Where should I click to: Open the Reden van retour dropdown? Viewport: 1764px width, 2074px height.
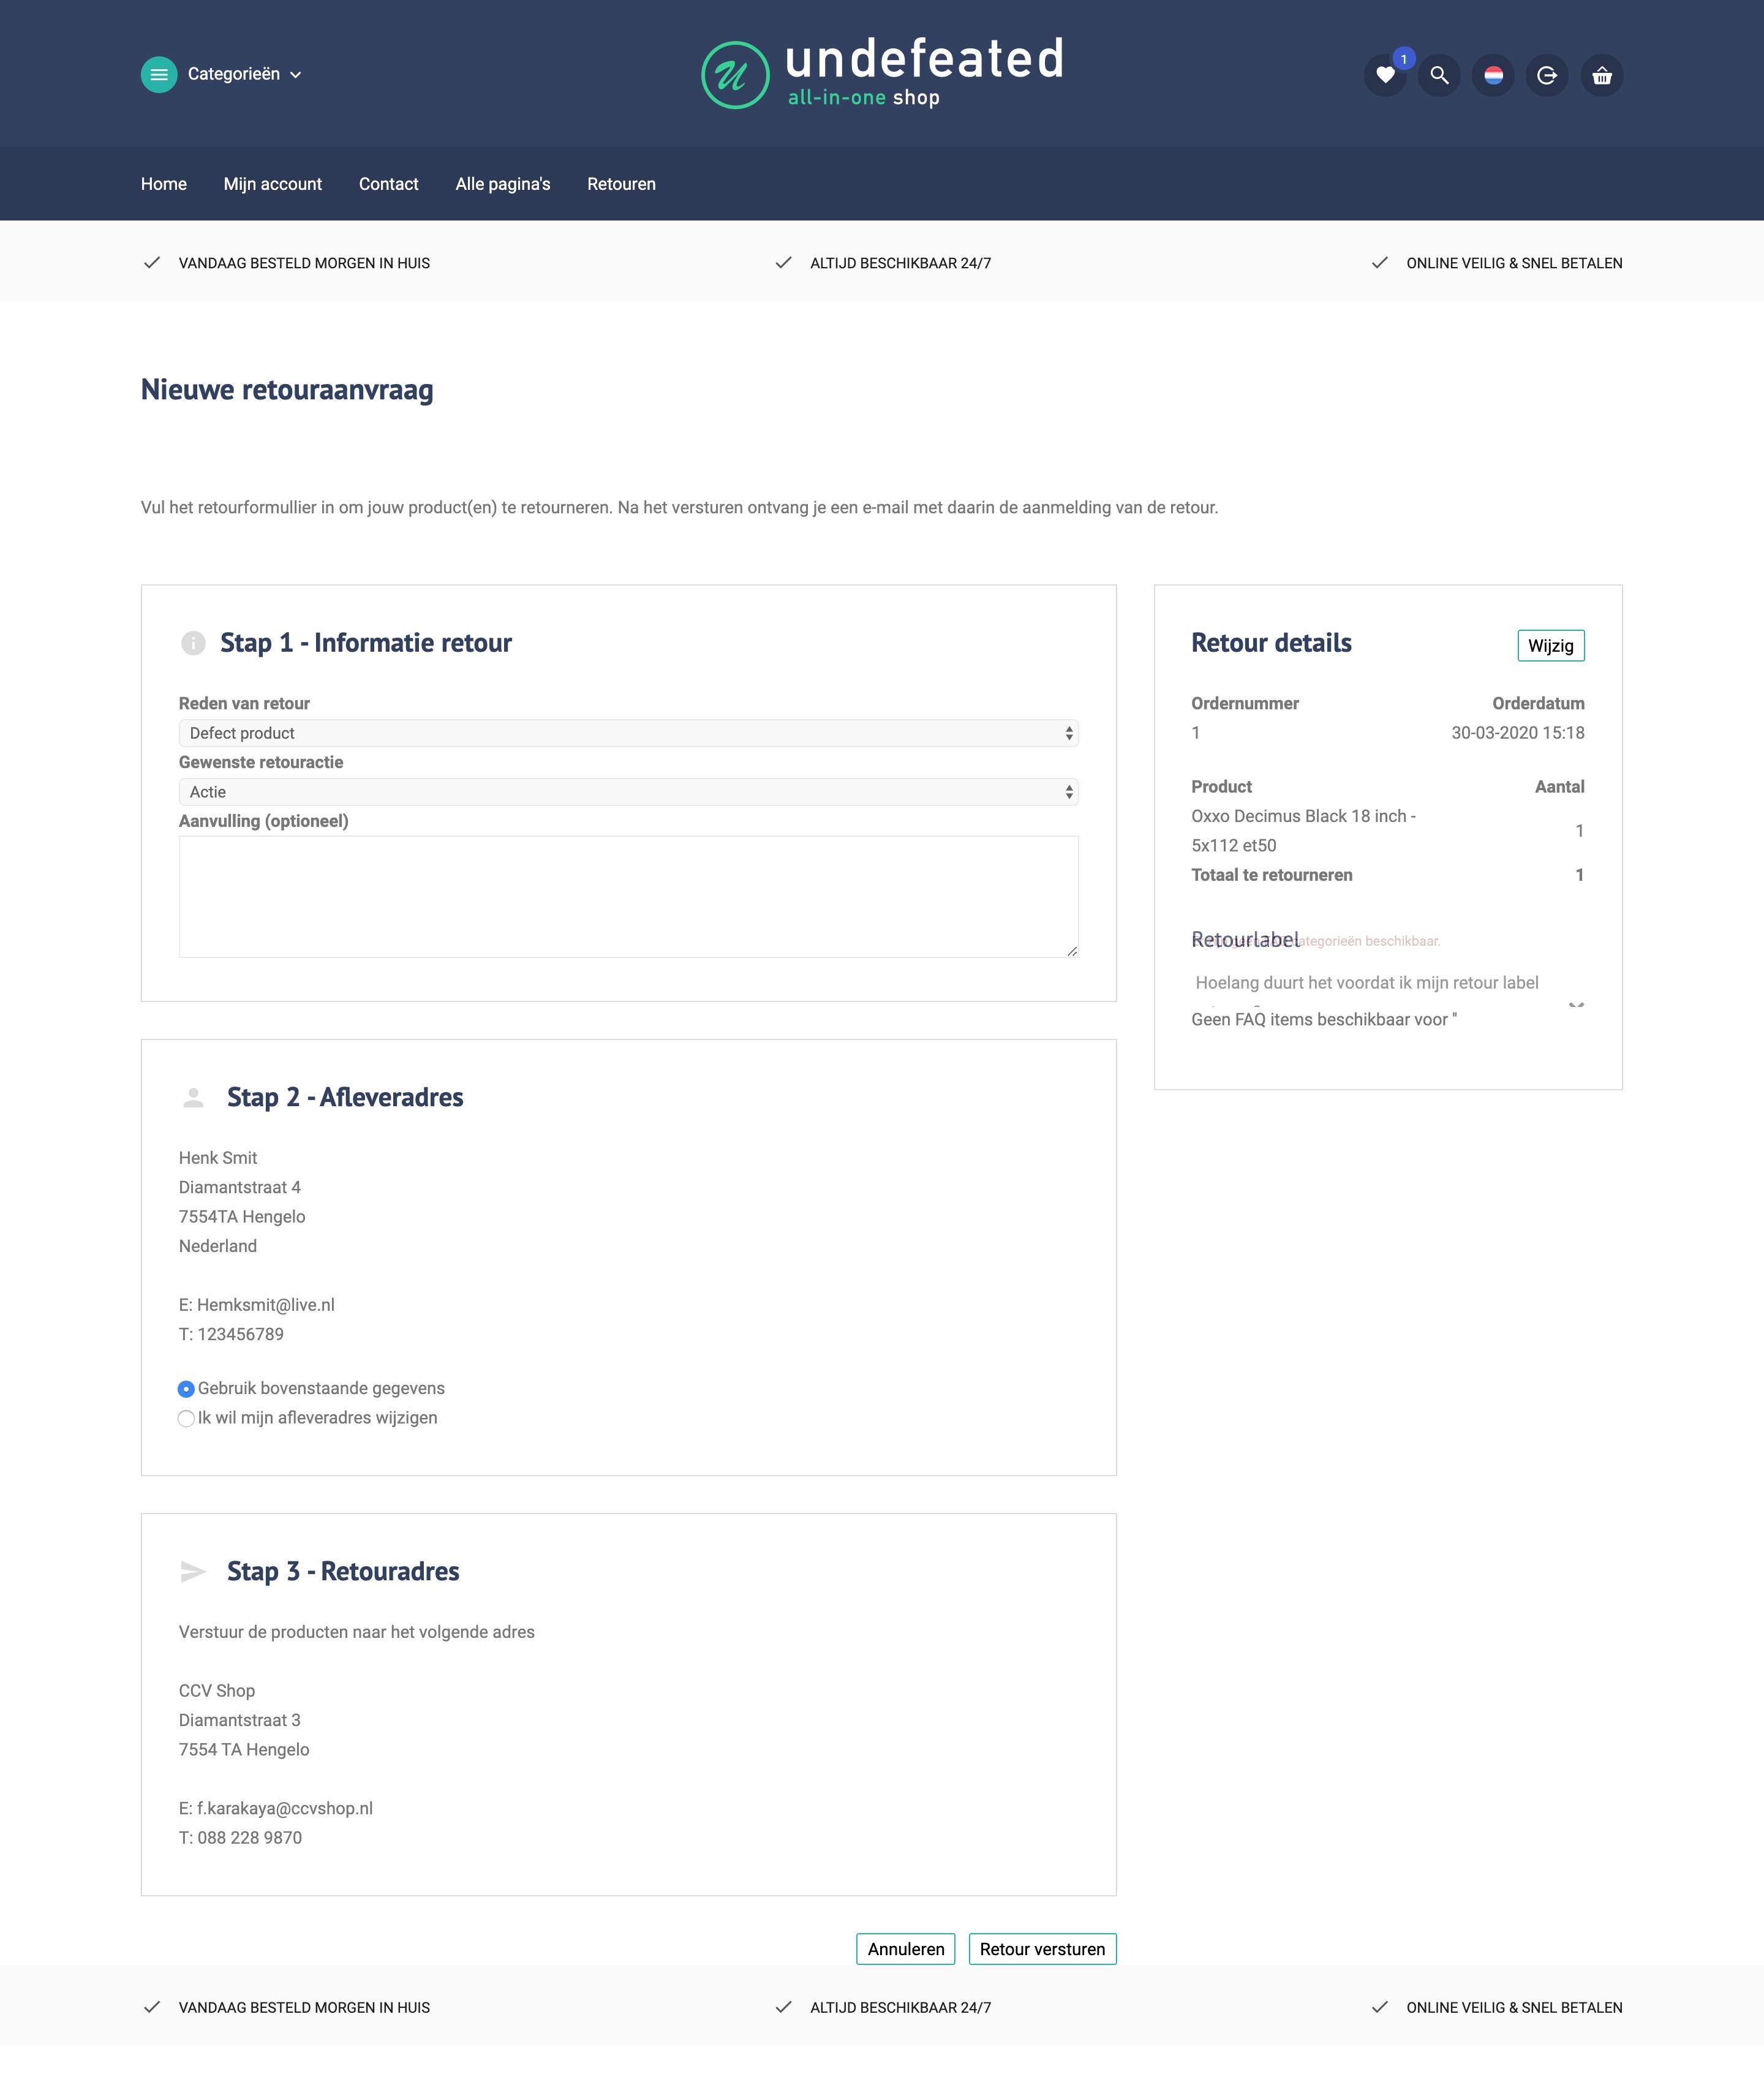628,733
